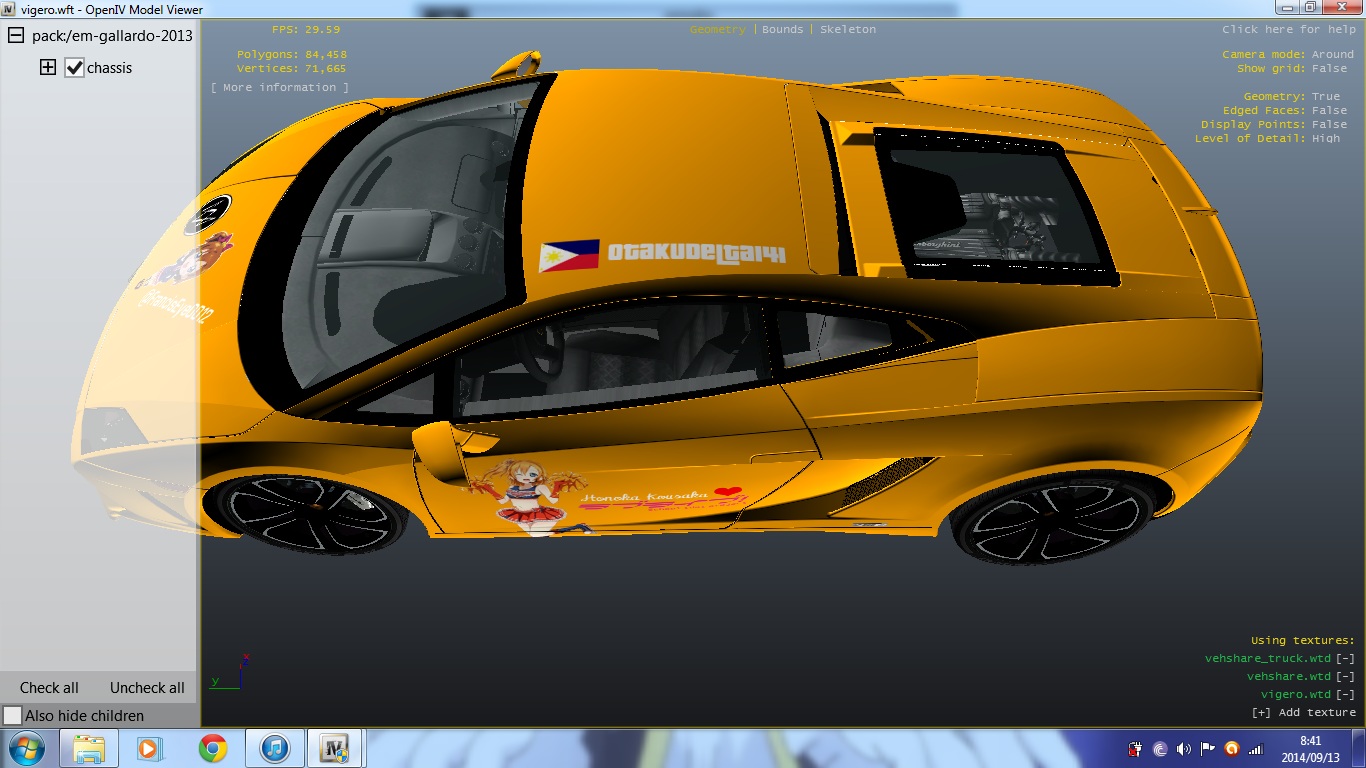Switch to the Bounds view tab
This screenshot has width=1366, height=768.
point(783,29)
